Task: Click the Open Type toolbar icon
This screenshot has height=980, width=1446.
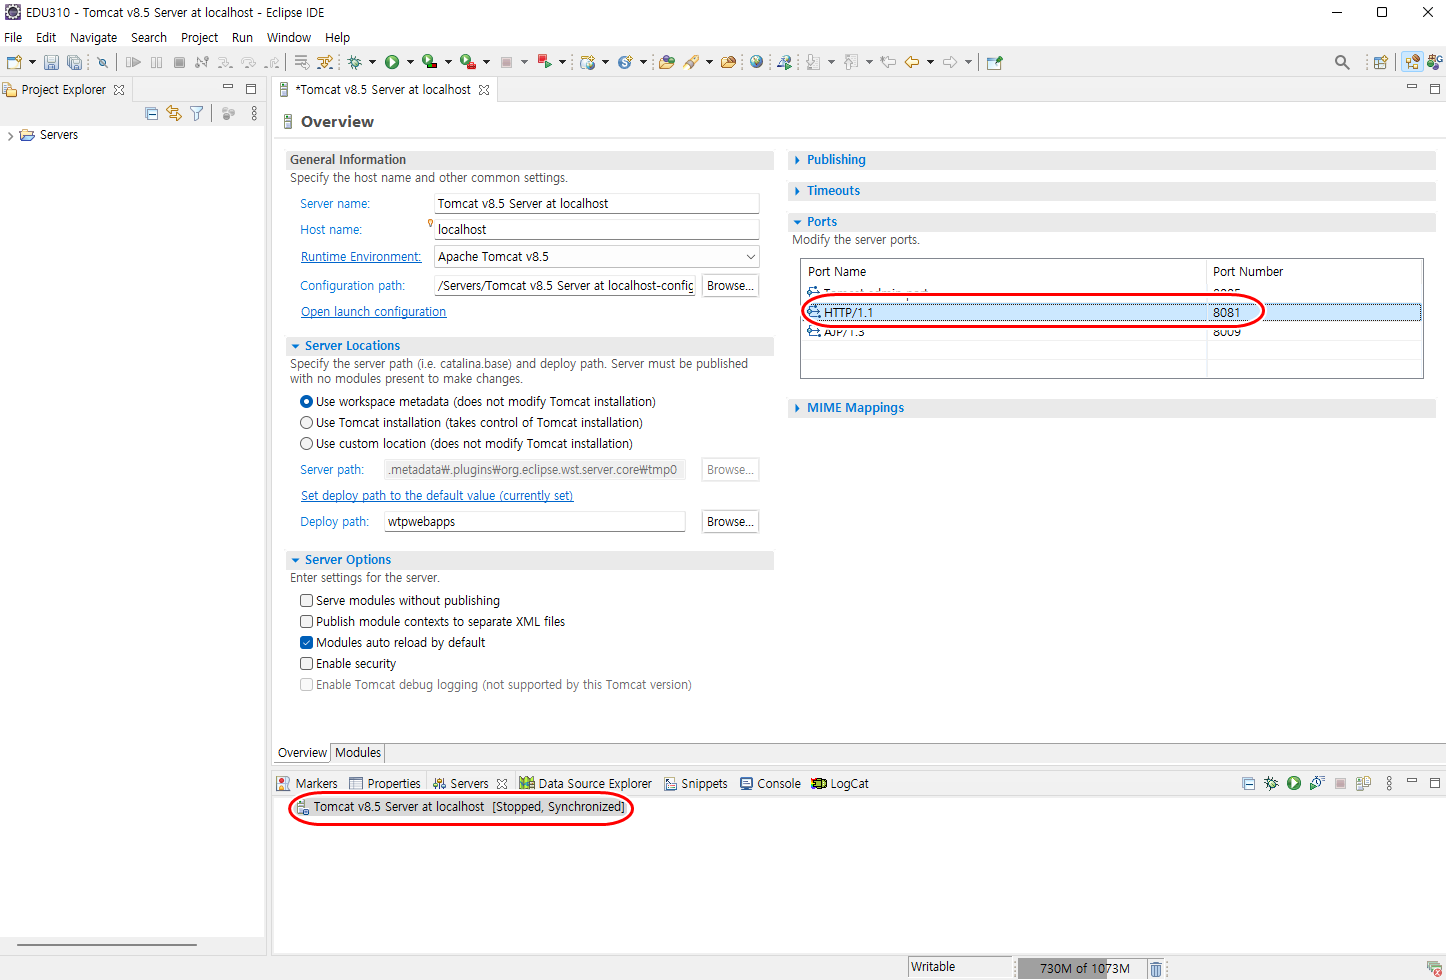Action: coord(667,62)
